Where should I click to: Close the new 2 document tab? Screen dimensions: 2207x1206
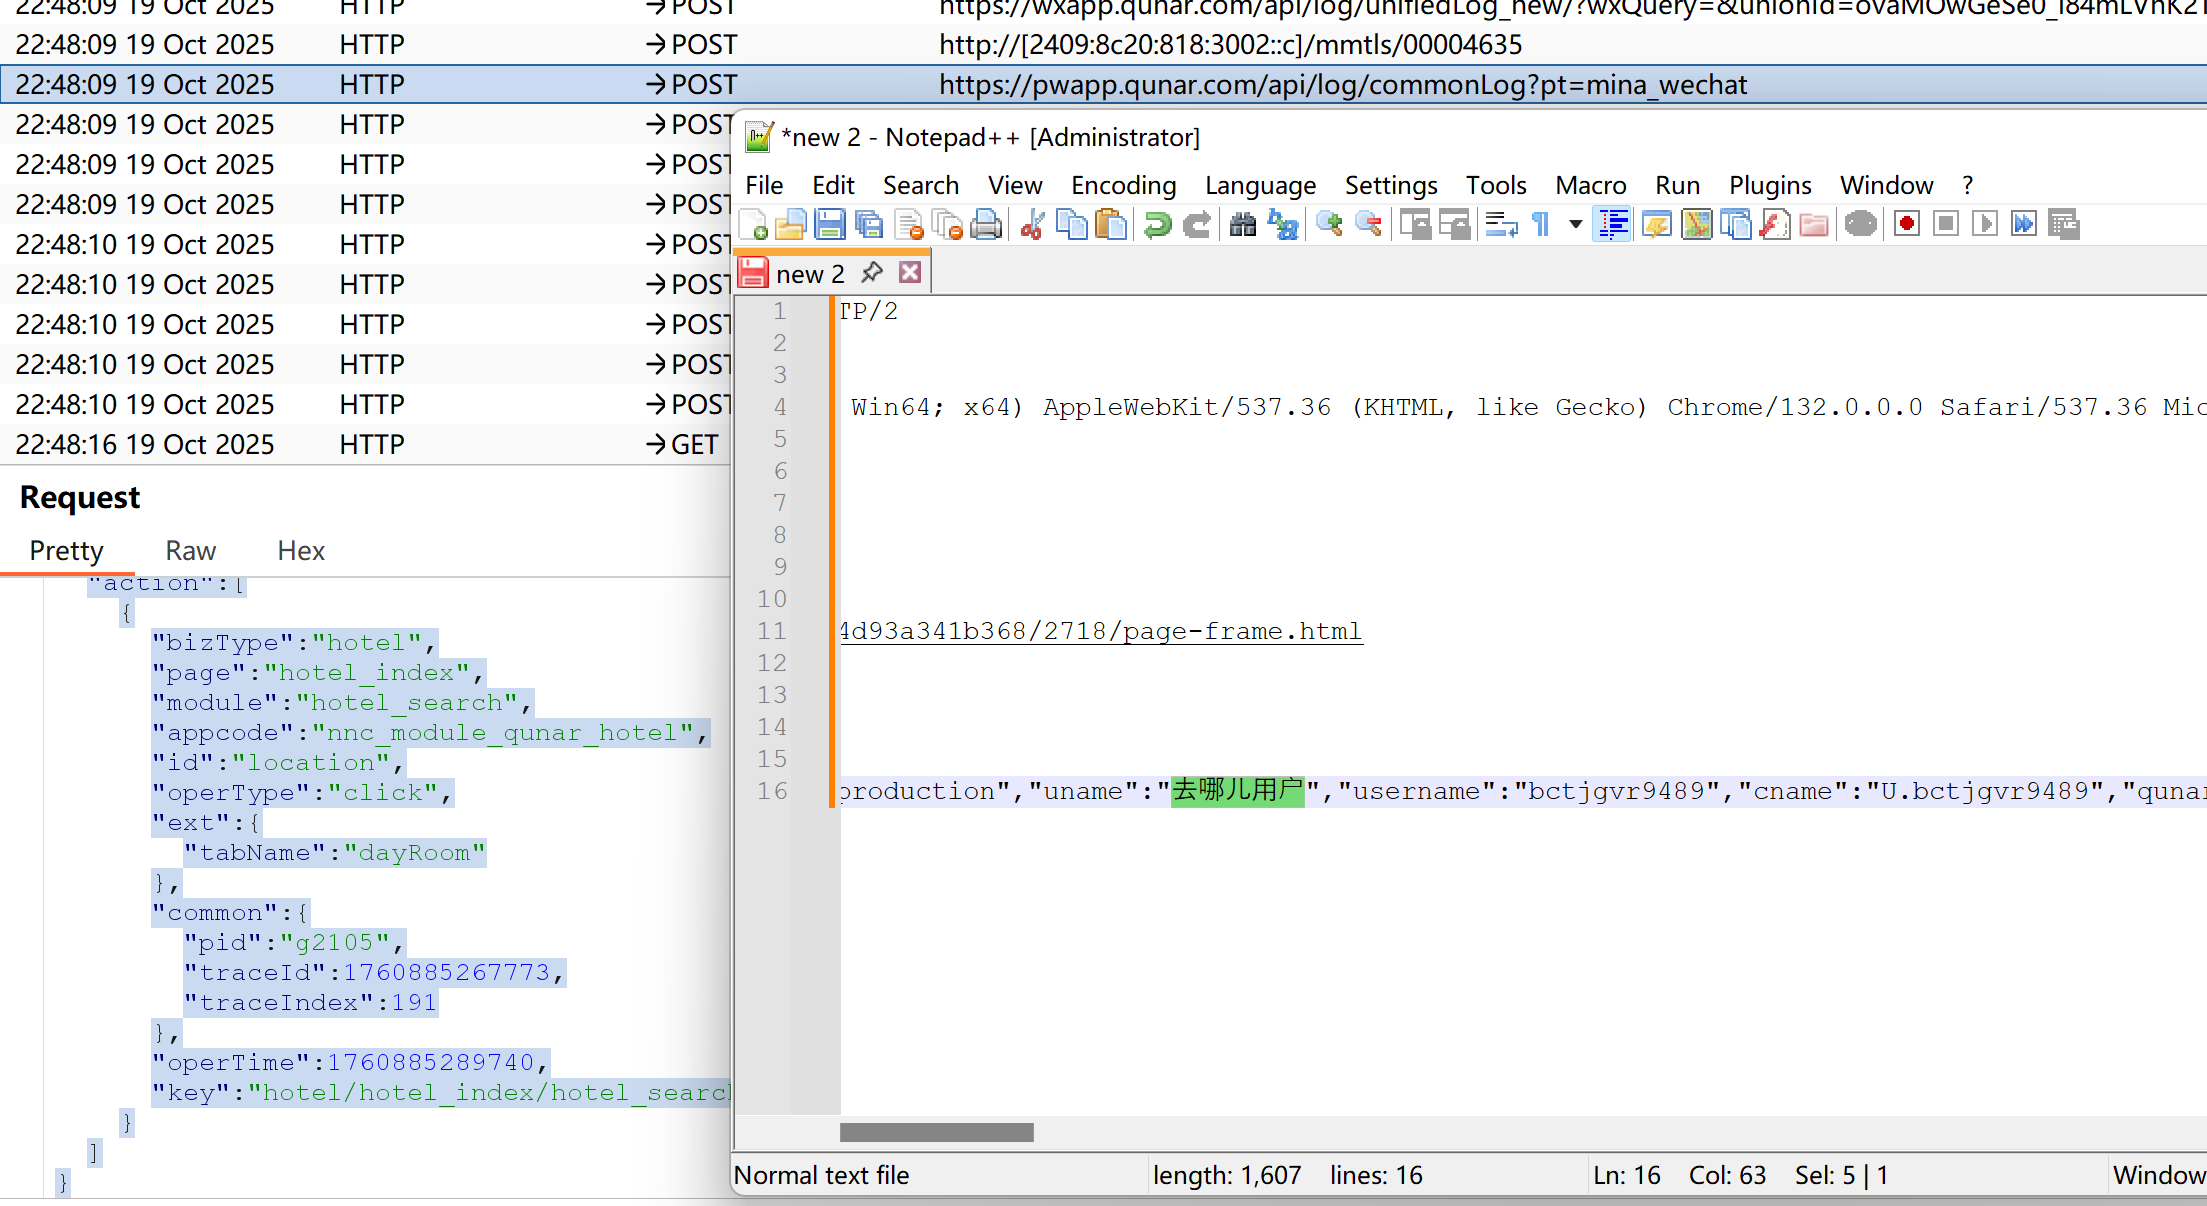[x=909, y=273]
